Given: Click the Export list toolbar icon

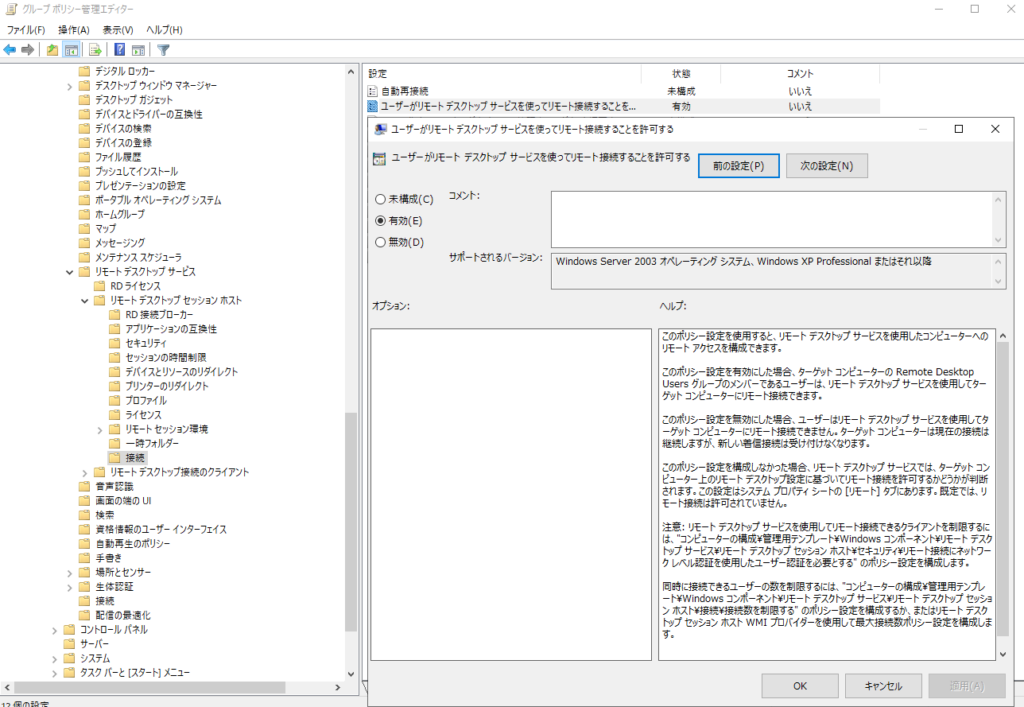Looking at the screenshot, I should (x=95, y=50).
